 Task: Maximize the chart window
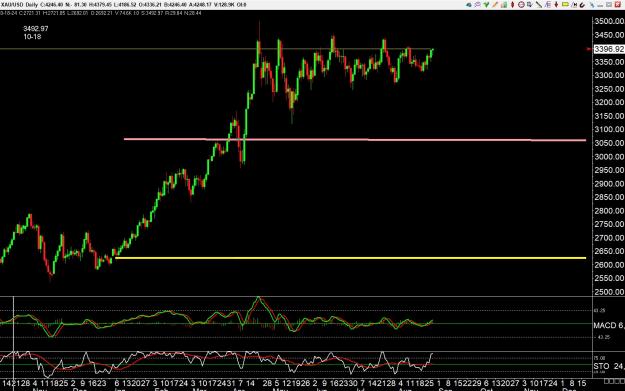(609, 5)
